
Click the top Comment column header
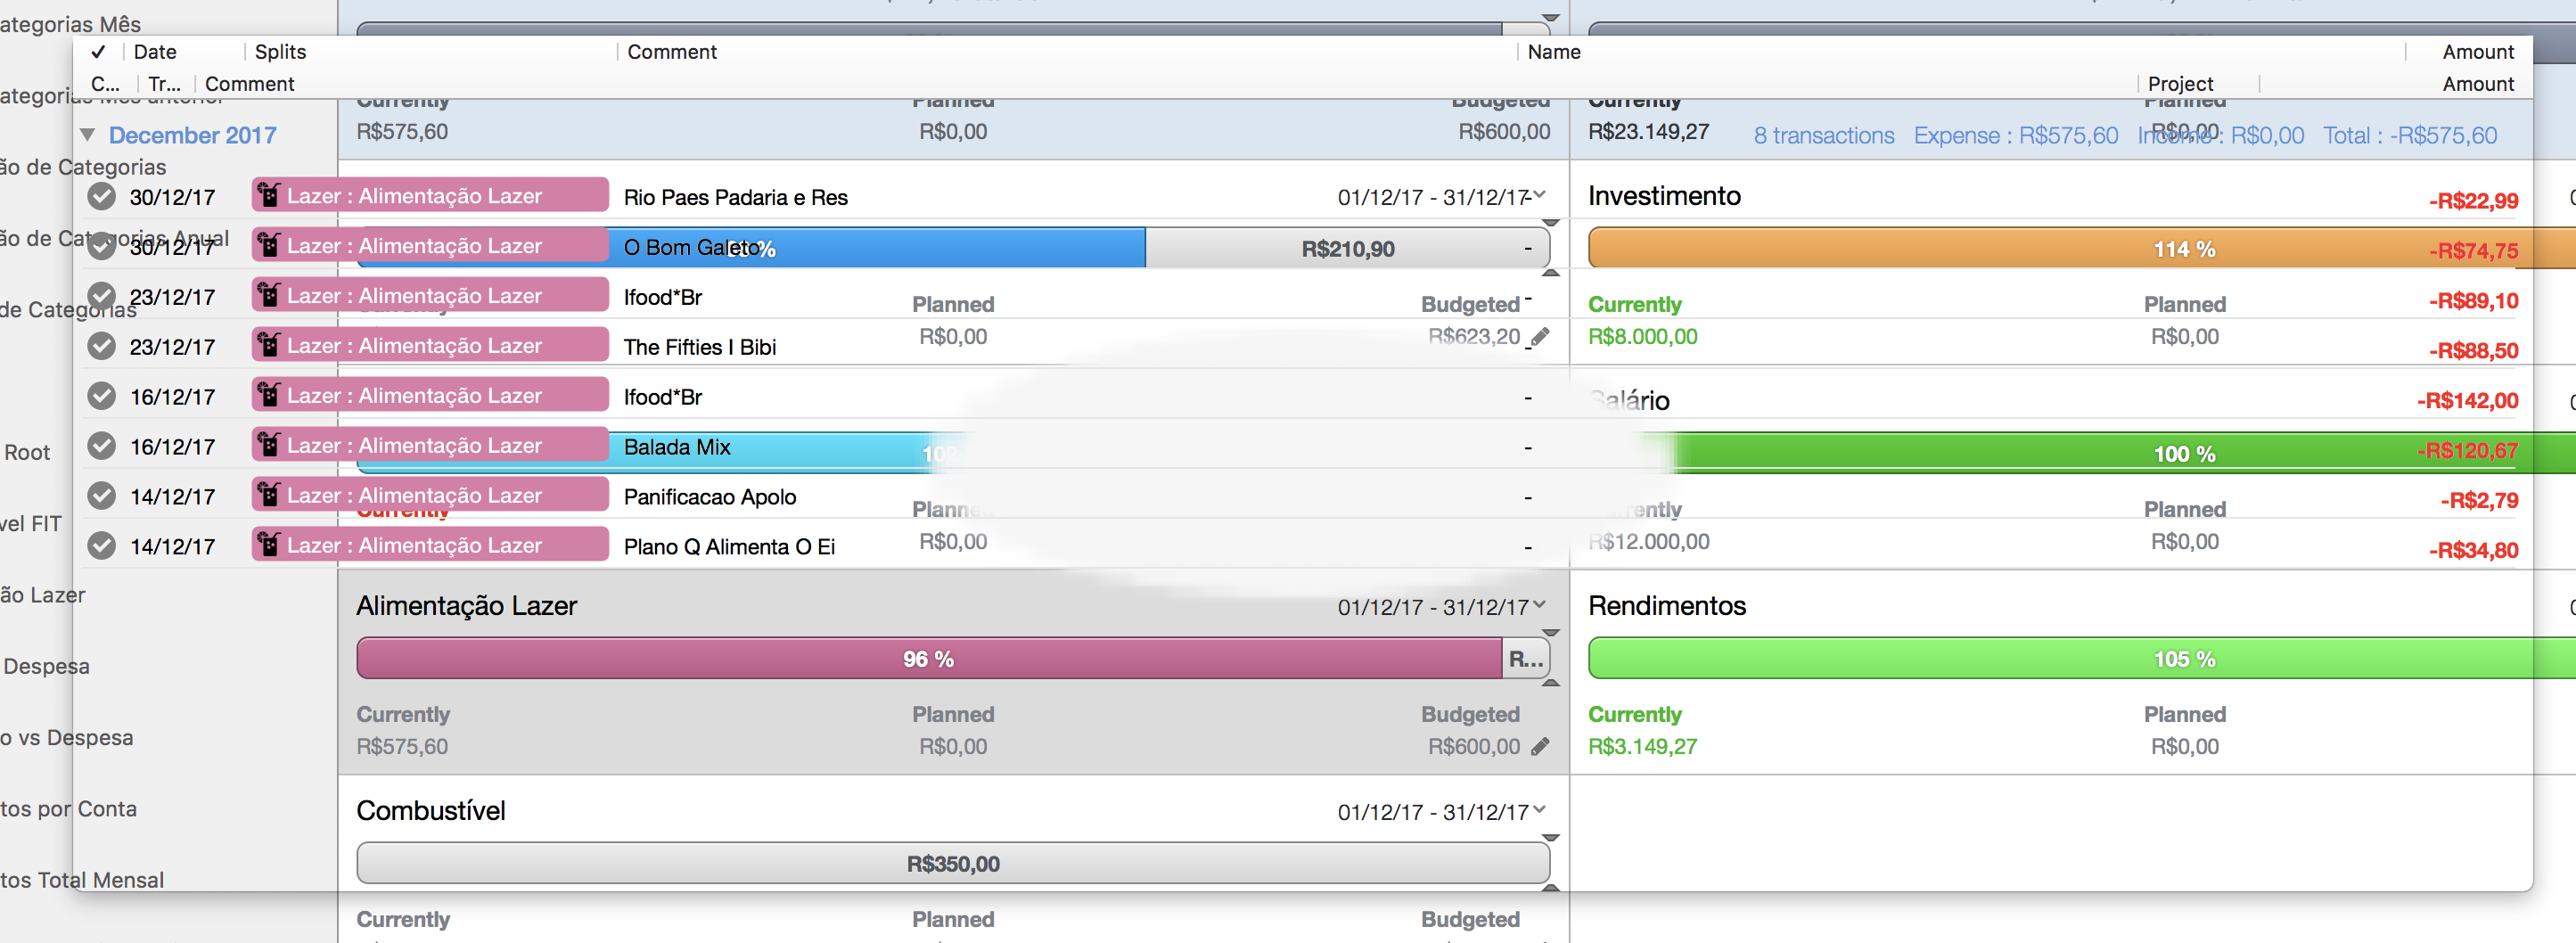click(672, 52)
